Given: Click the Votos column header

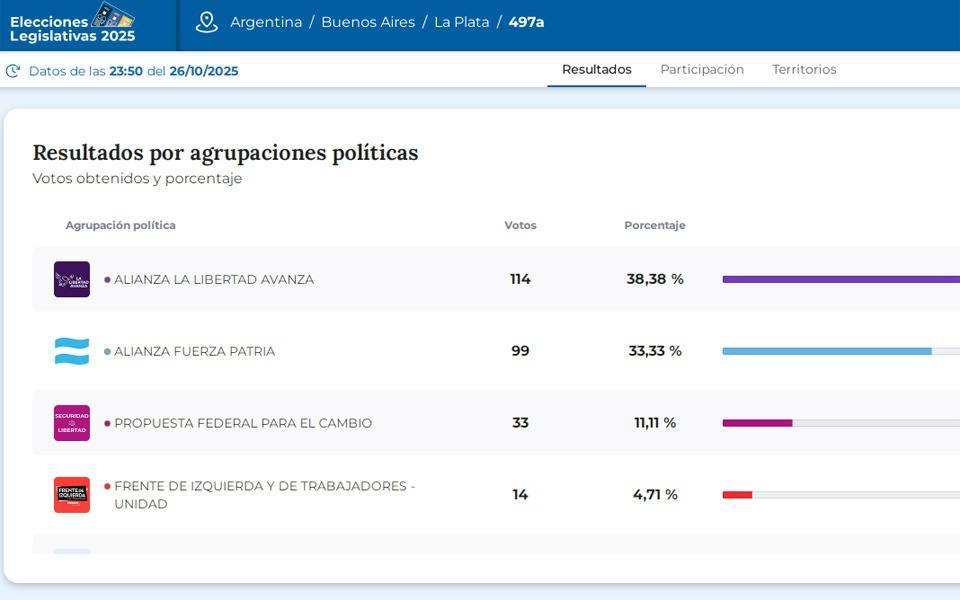Looking at the screenshot, I should point(520,225).
